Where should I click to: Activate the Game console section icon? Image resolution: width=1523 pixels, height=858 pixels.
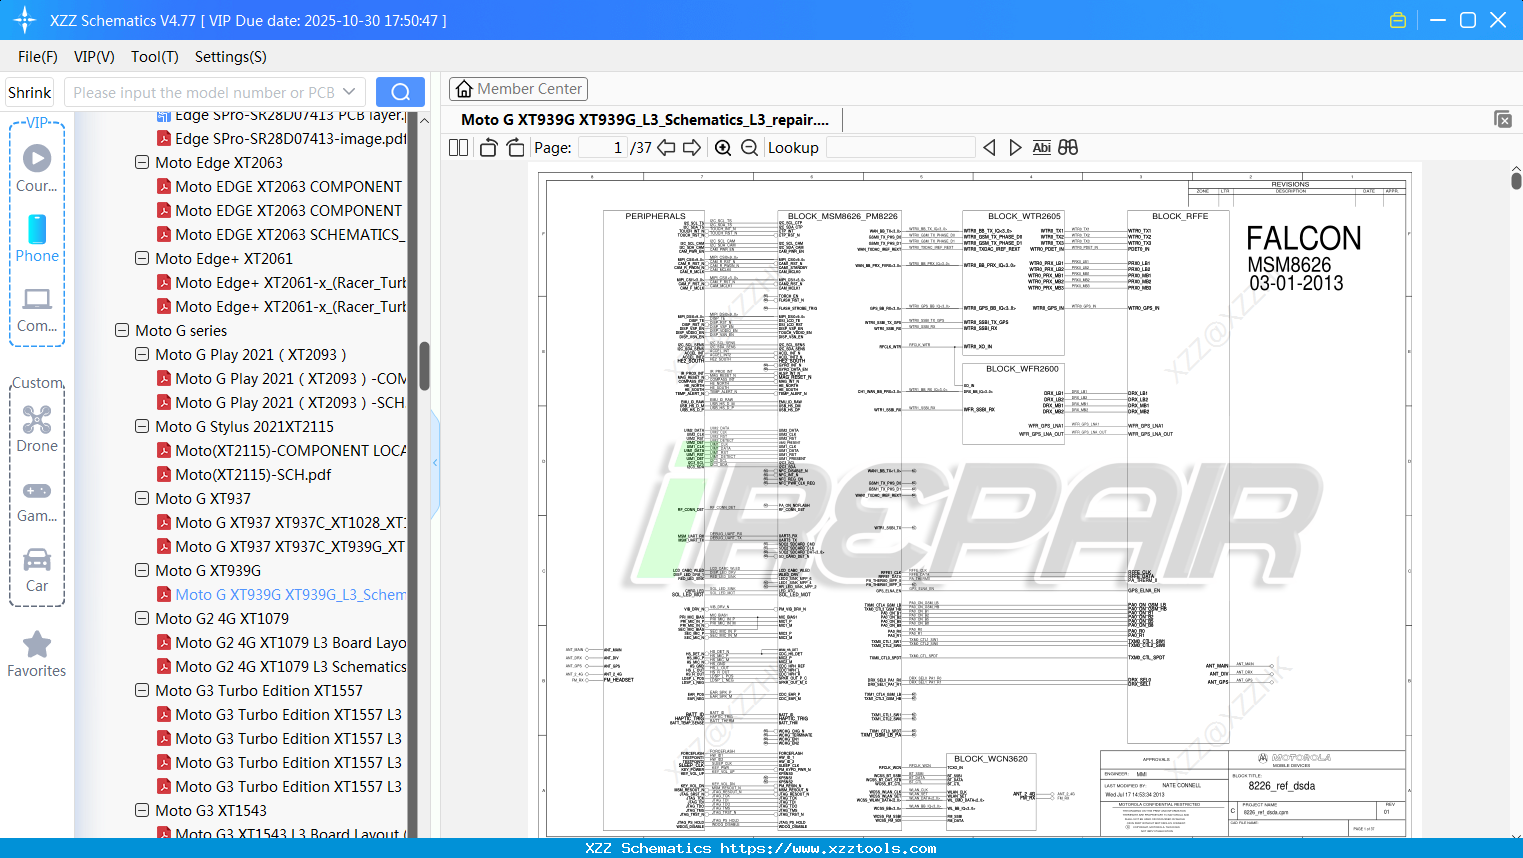(37, 490)
